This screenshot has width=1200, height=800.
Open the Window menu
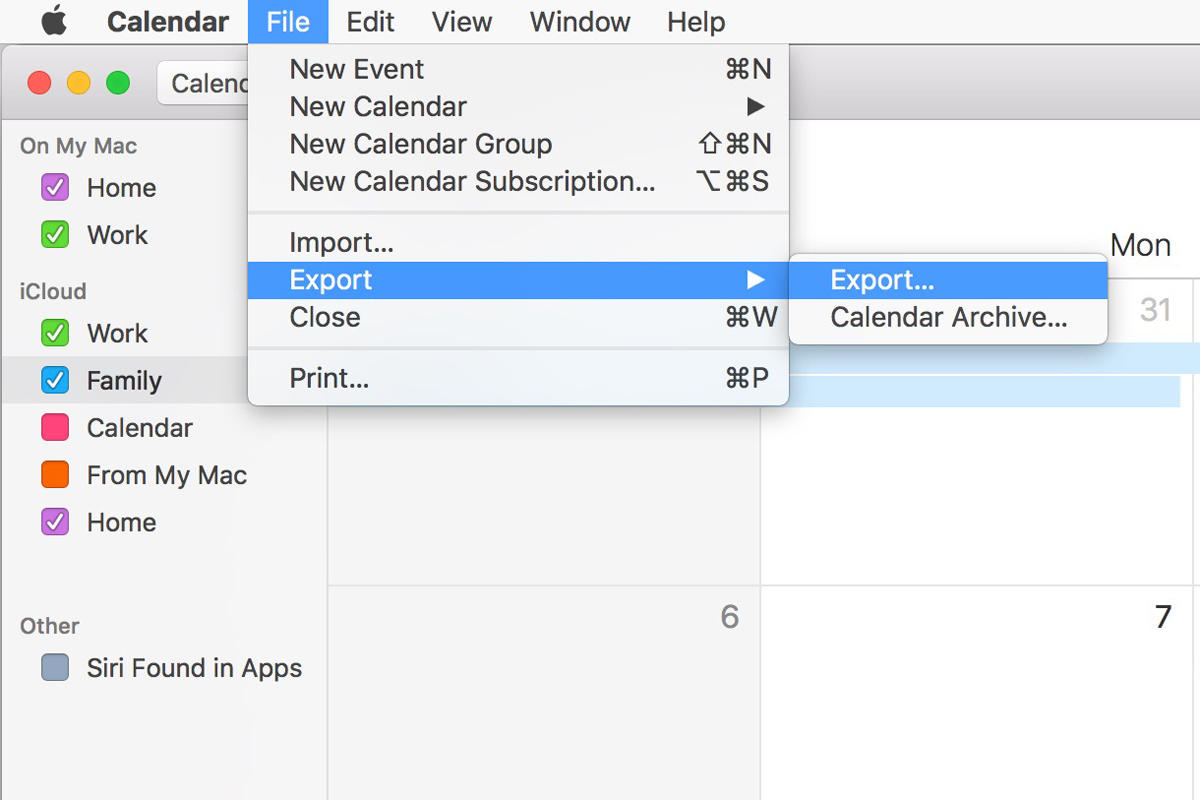pos(580,22)
